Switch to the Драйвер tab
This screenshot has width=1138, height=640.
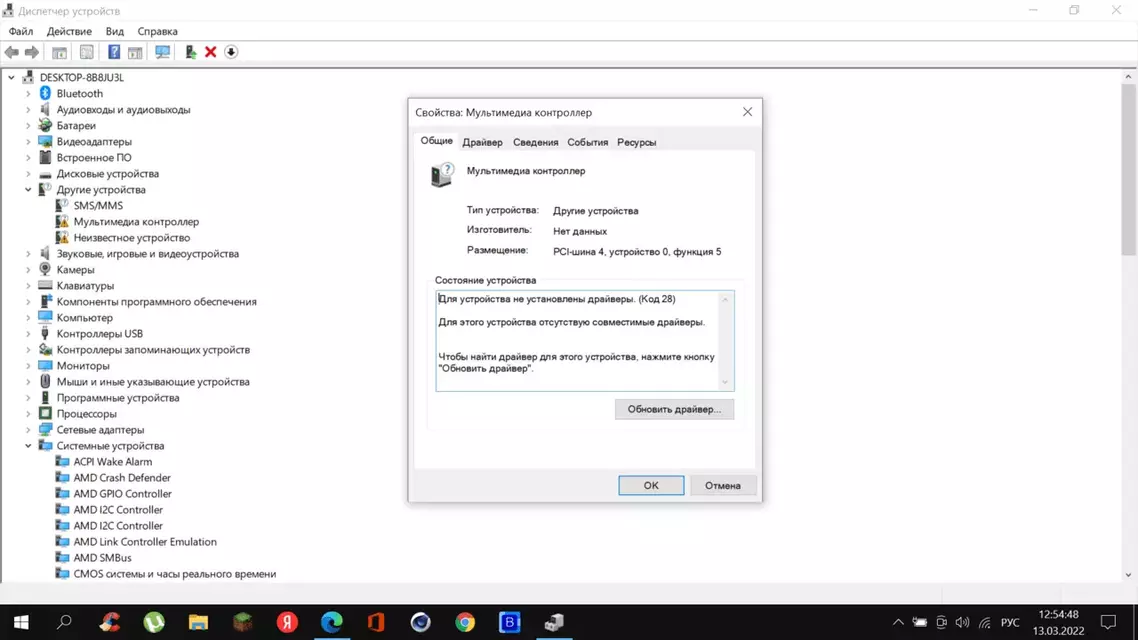pos(482,142)
